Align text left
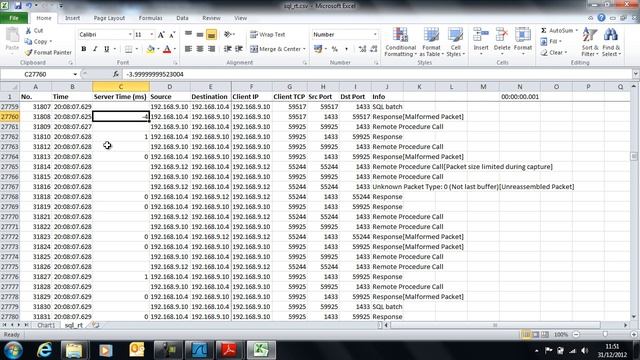The width and height of the screenshot is (640, 360). [x=188, y=49]
